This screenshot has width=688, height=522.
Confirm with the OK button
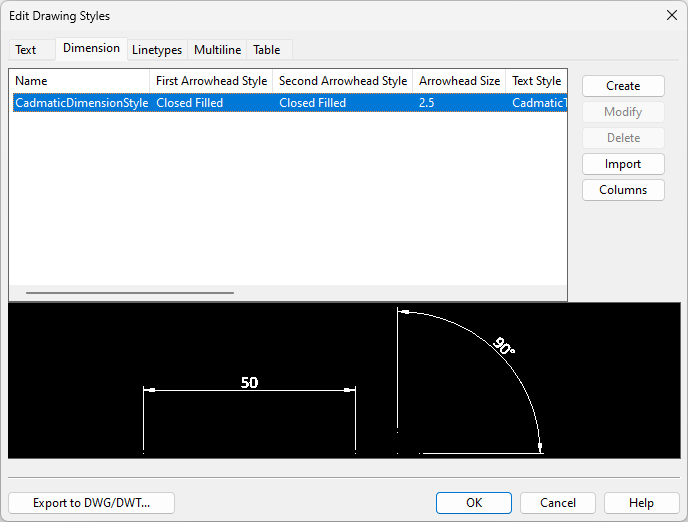point(474,503)
